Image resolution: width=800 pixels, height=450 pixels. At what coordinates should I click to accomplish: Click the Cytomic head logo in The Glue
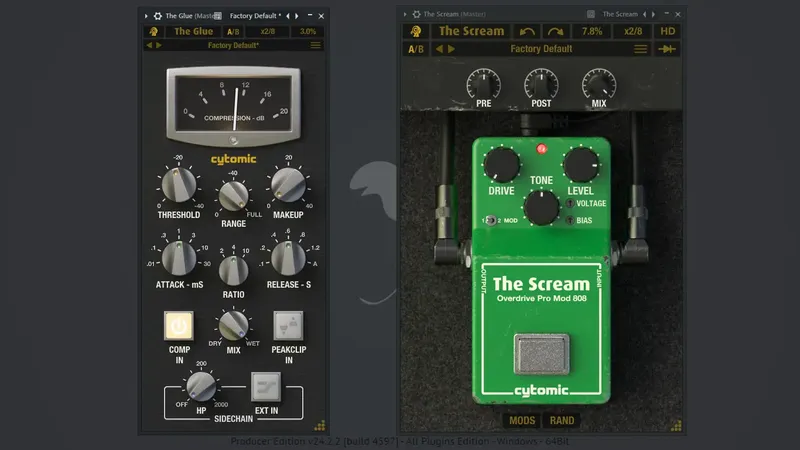tap(153, 31)
